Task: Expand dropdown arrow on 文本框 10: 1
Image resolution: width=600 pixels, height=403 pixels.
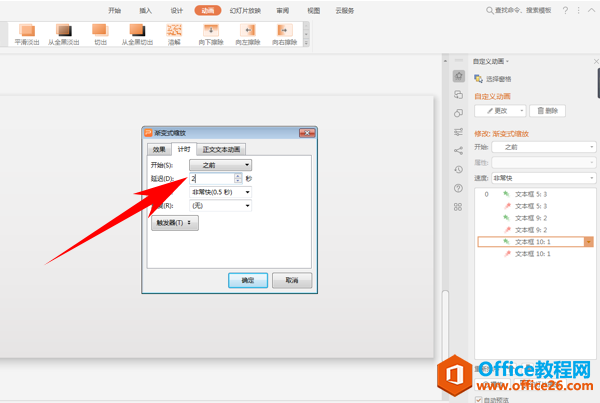Action: coord(588,241)
